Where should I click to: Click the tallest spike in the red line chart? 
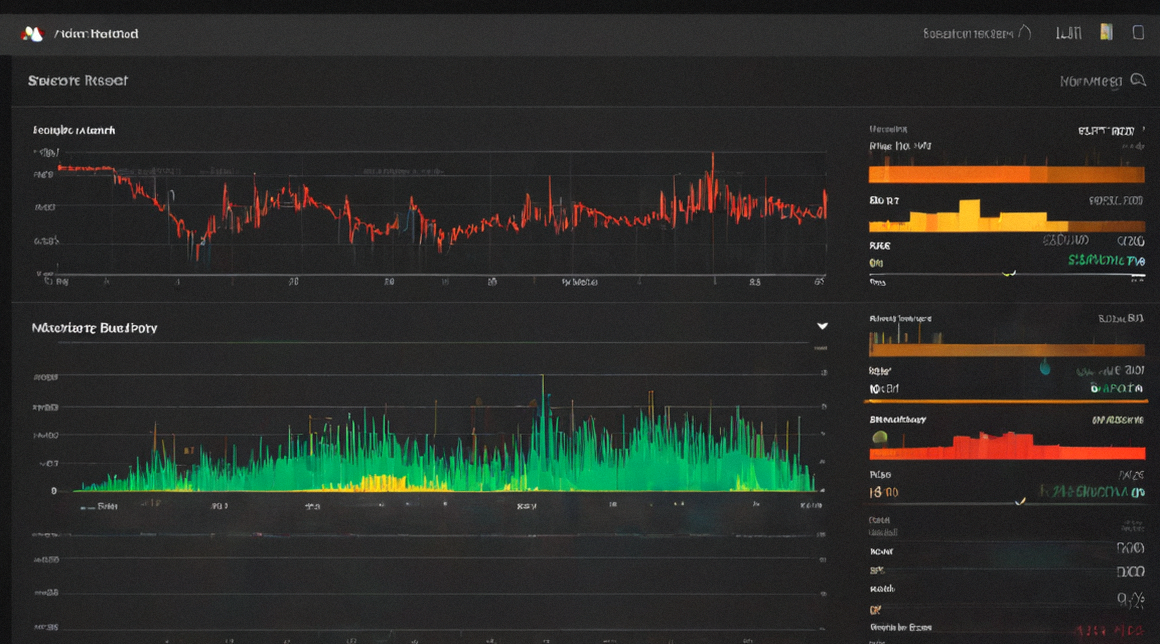coord(712,159)
